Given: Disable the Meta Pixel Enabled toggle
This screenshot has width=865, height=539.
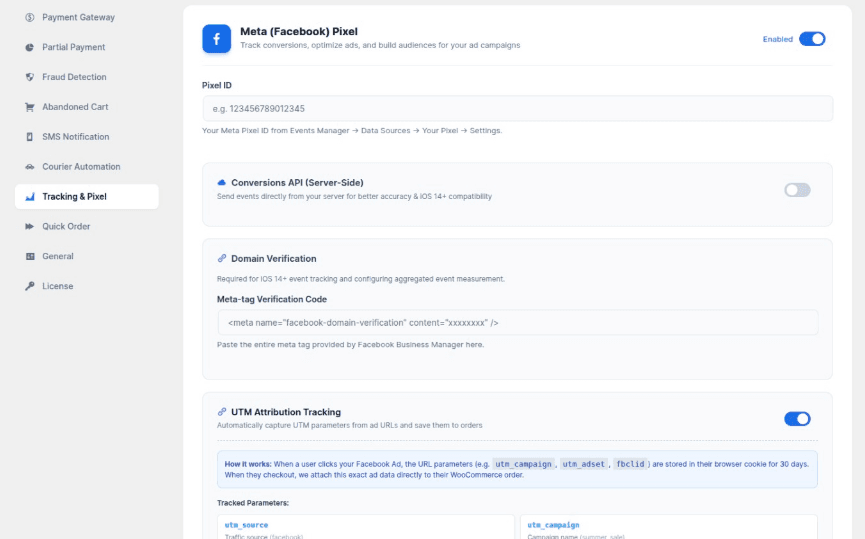Looking at the screenshot, I should (812, 39).
